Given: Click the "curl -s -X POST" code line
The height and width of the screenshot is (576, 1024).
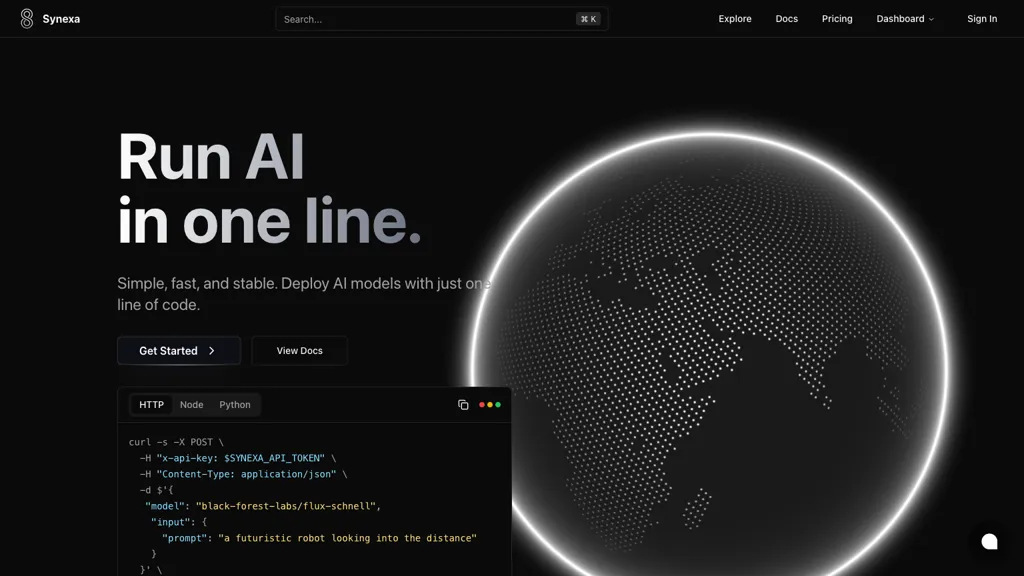Looking at the screenshot, I should [176, 442].
